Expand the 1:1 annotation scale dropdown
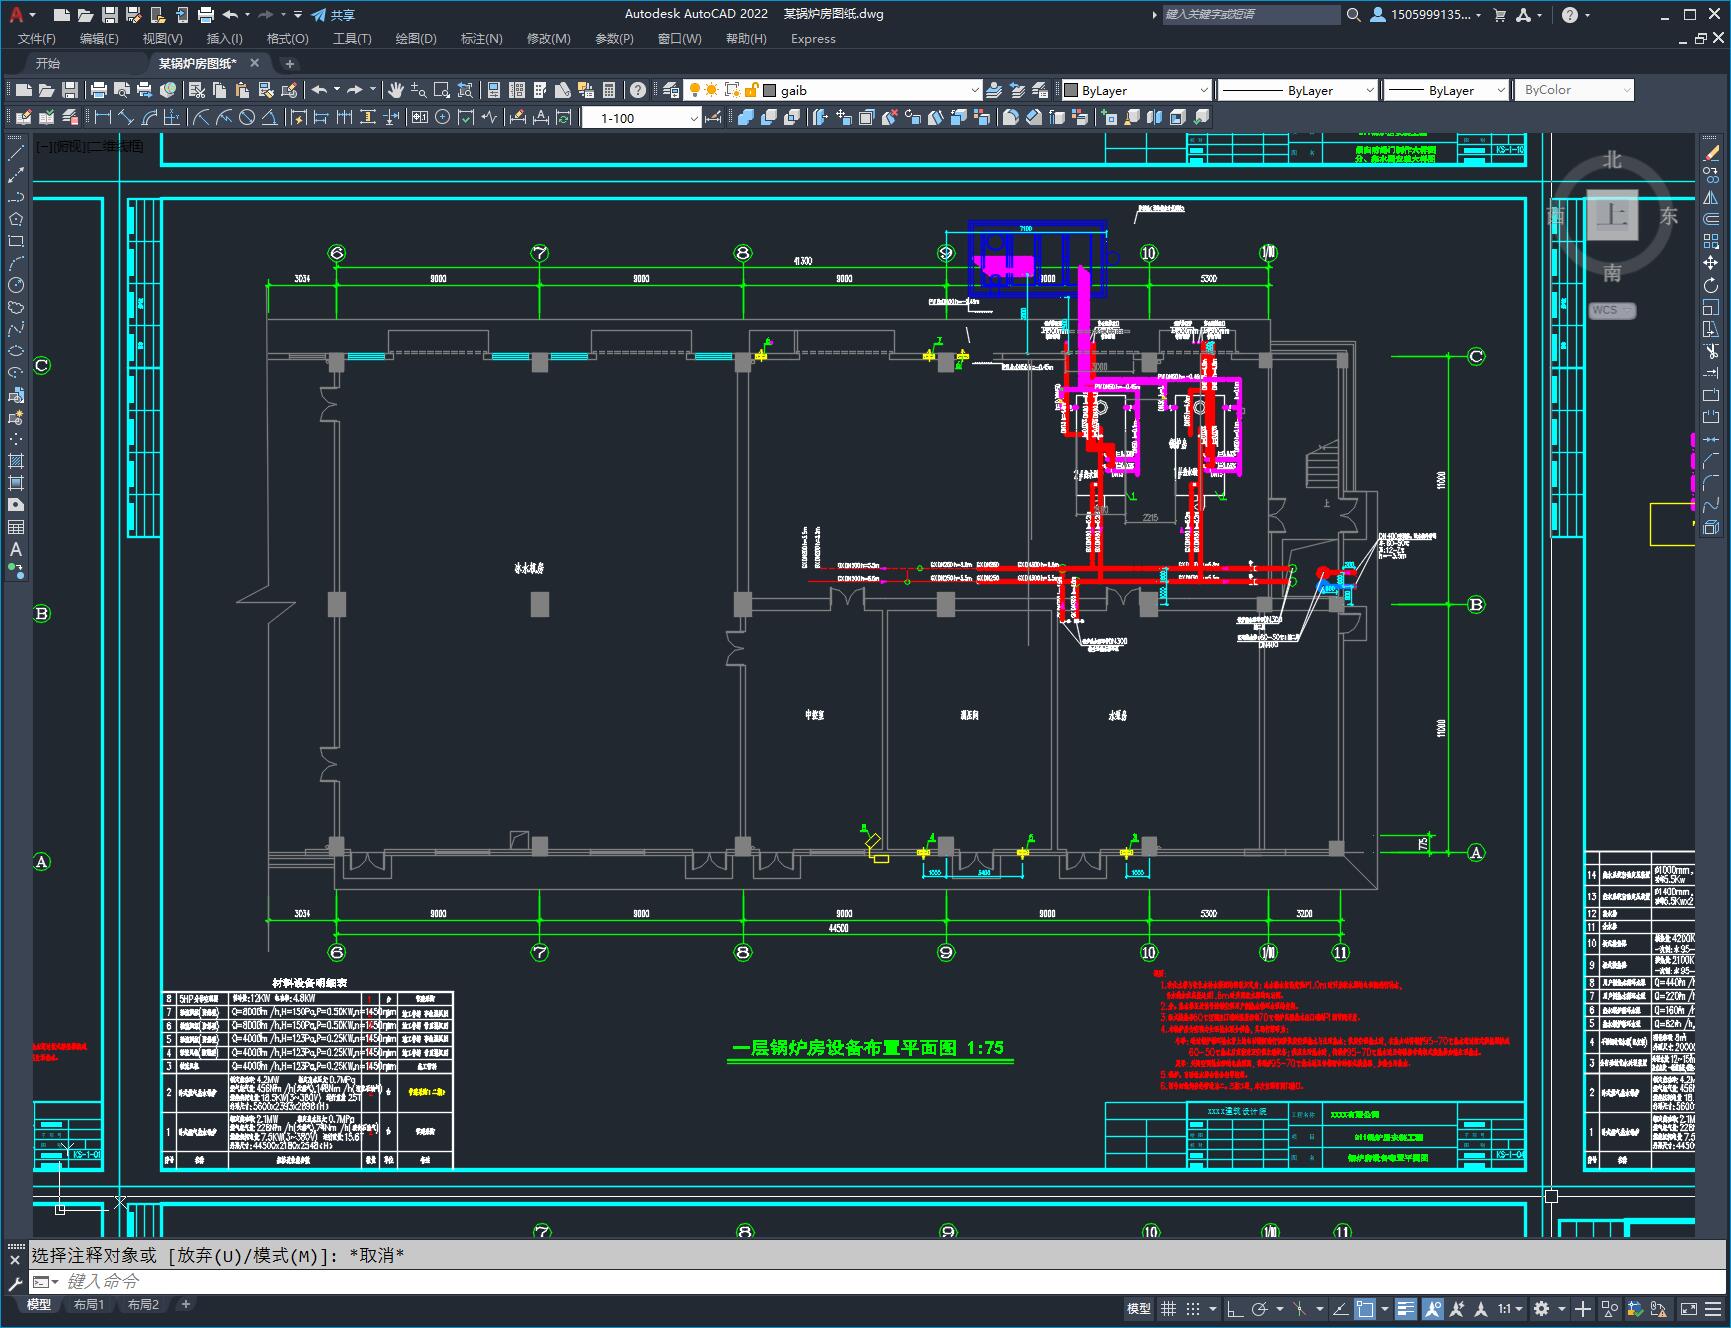This screenshot has height=1328, width=1731. pyautogui.click(x=1511, y=1308)
